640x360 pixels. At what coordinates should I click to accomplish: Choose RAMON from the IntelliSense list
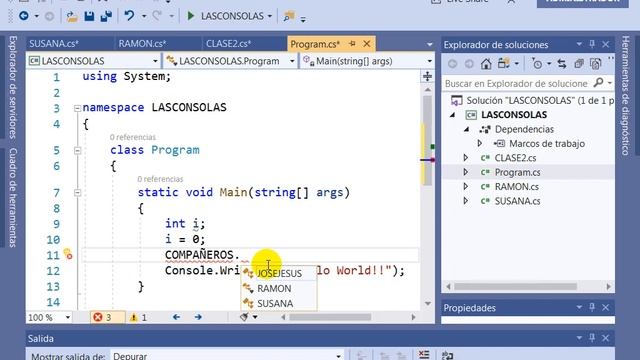tap(279, 289)
